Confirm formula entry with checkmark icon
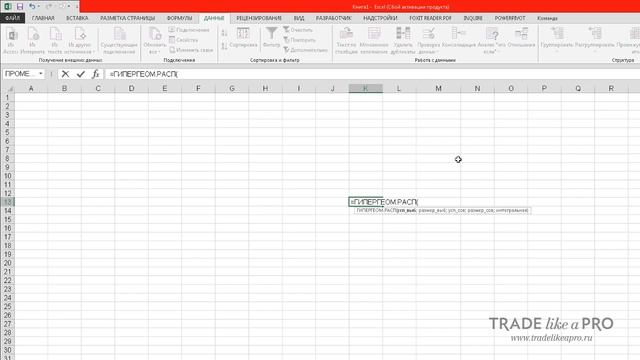The width and height of the screenshot is (640, 360). (x=80, y=74)
